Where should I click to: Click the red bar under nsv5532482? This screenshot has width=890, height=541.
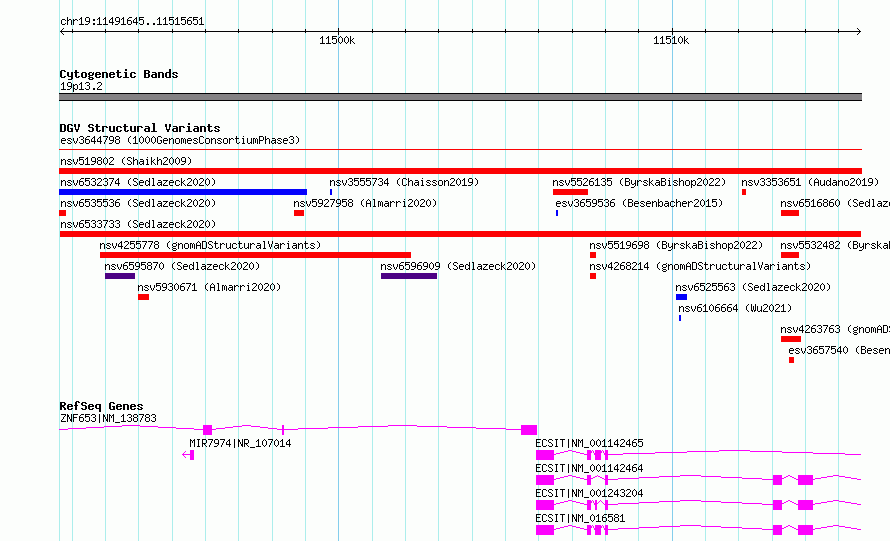[x=790, y=255]
